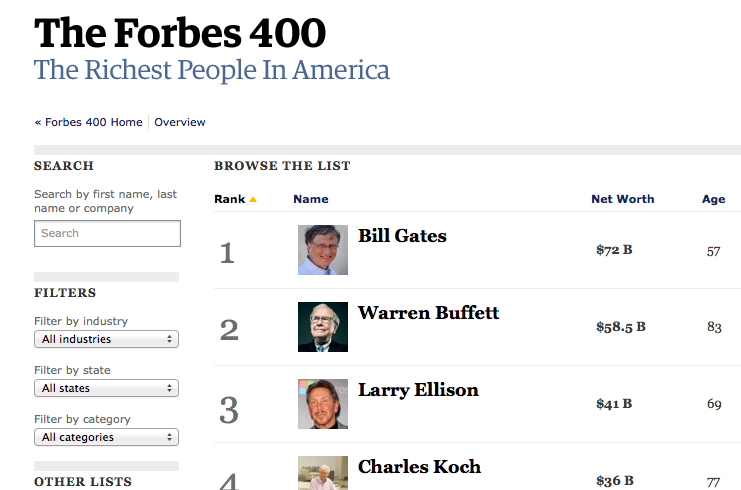The image size is (741, 490).
Task: Click The Forbes 400 page title
Action: (x=180, y=33)
